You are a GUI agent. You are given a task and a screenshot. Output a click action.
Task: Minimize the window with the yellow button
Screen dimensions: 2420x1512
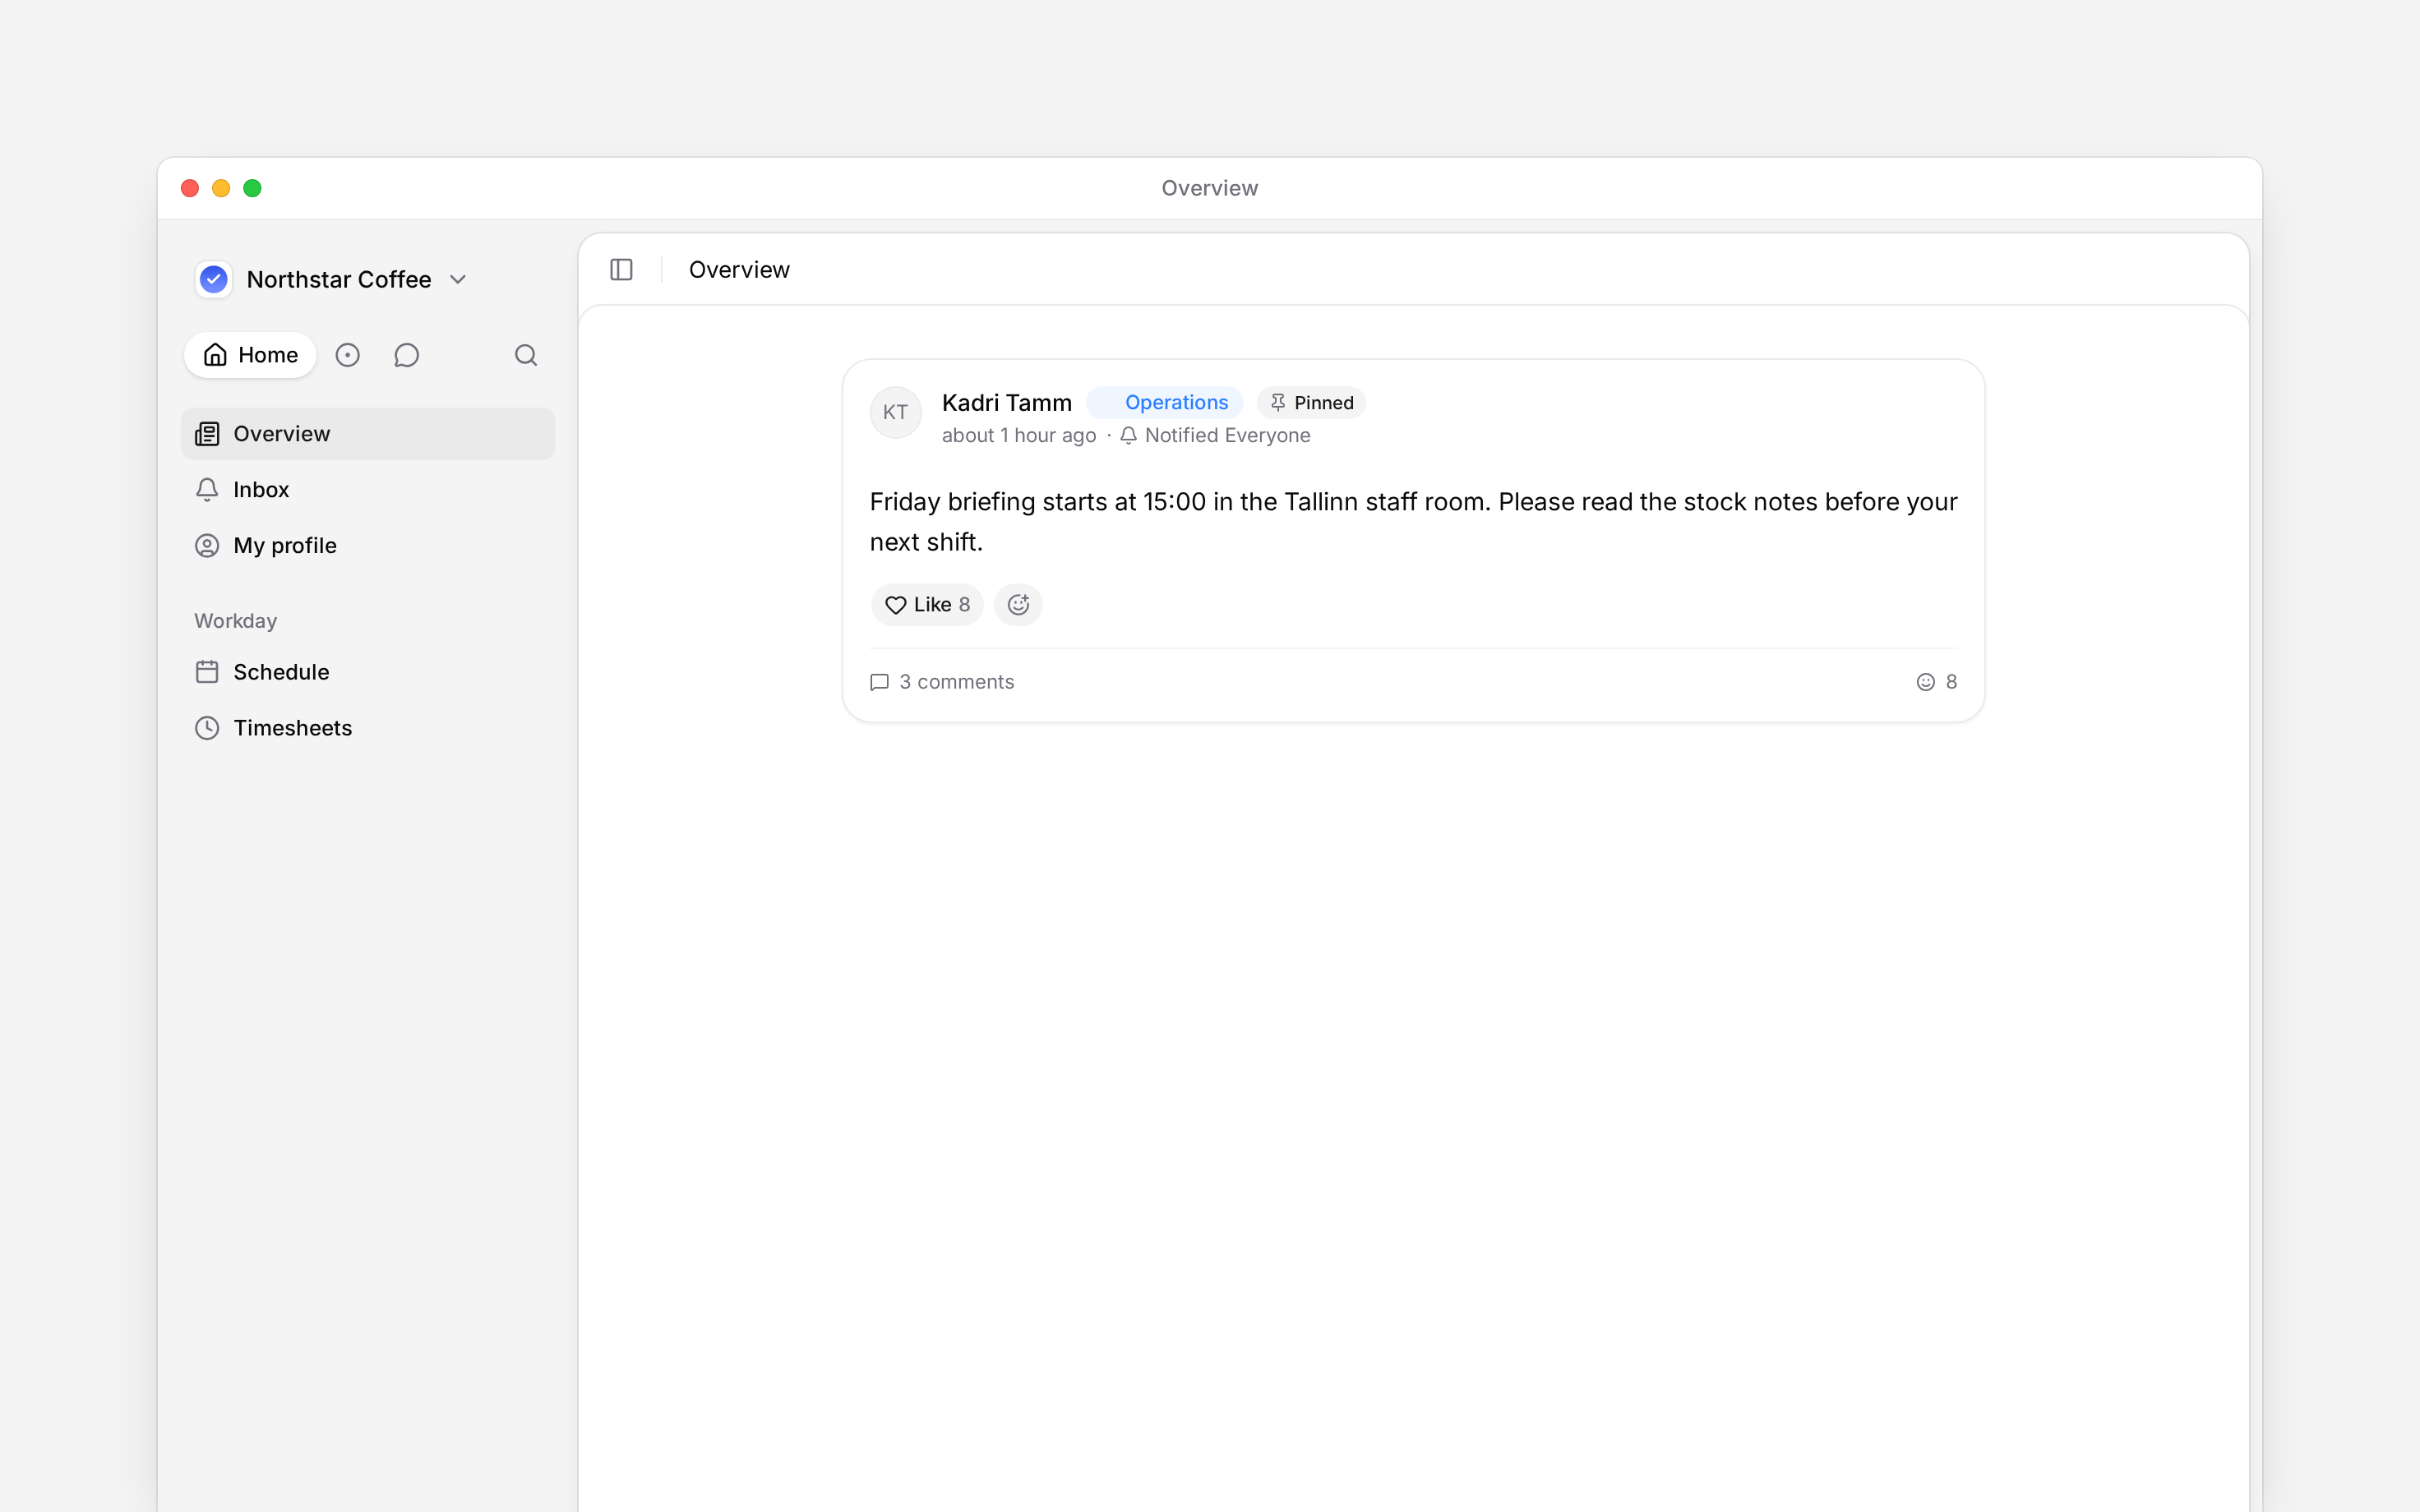click(221, 188)
